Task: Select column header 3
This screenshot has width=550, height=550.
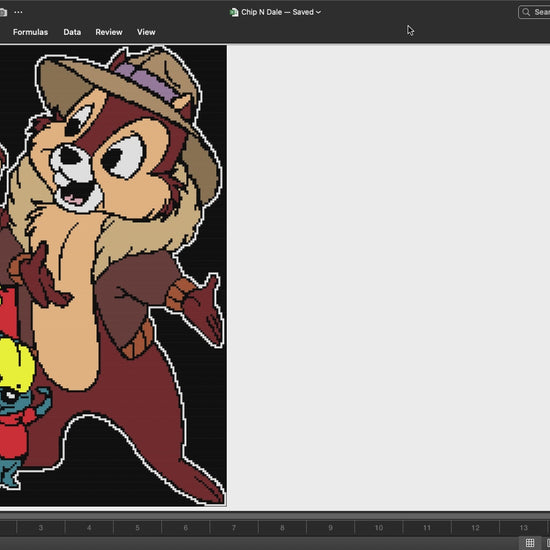Action: 41,528
